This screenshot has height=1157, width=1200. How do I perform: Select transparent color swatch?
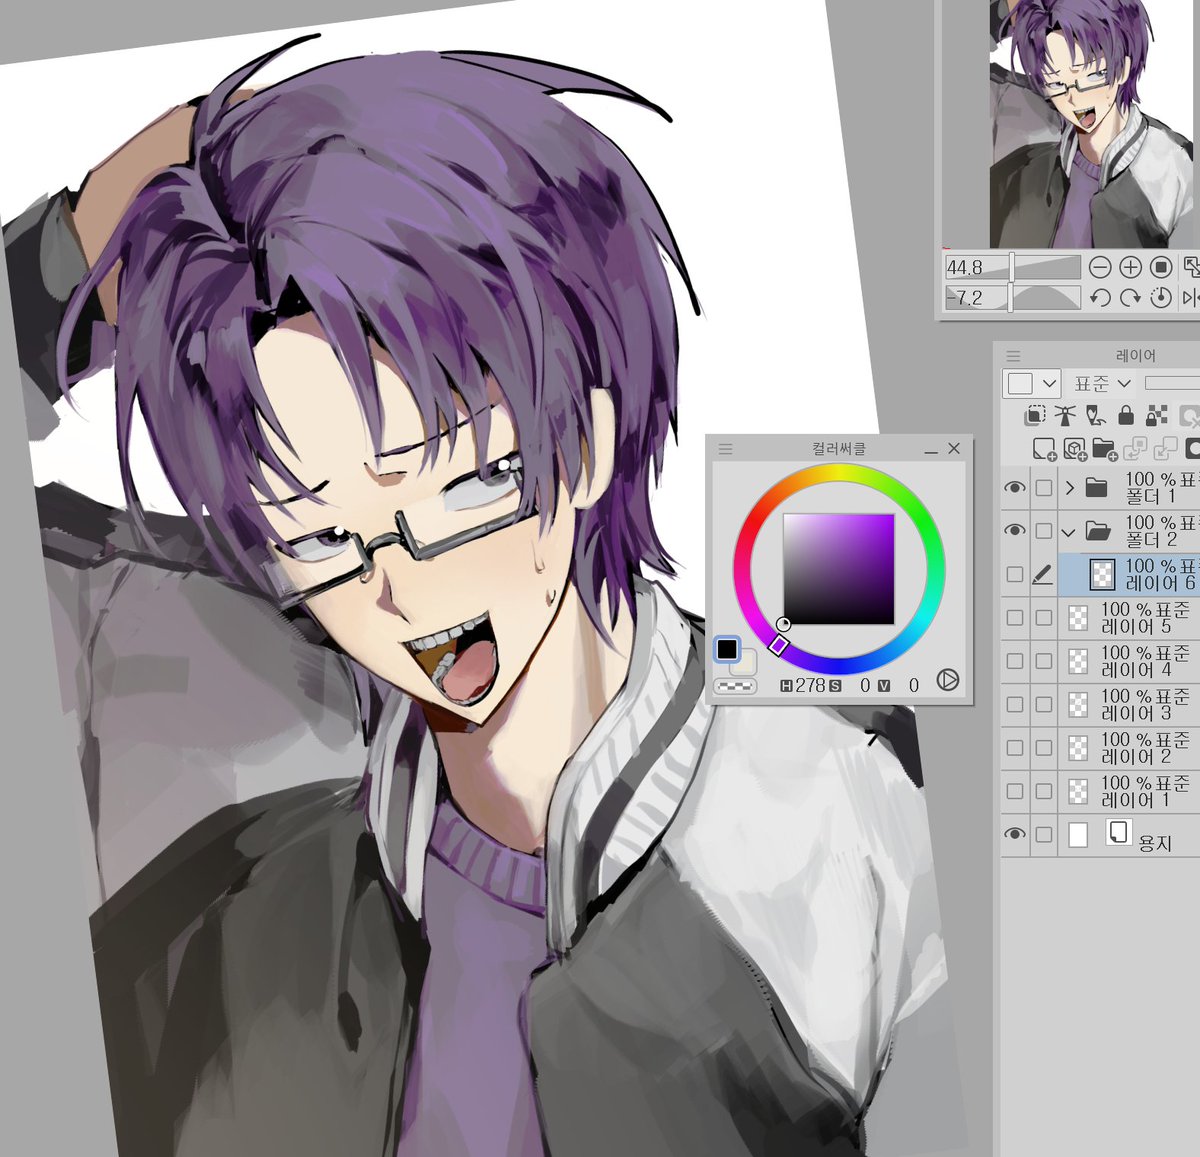[x=737, y=686]
